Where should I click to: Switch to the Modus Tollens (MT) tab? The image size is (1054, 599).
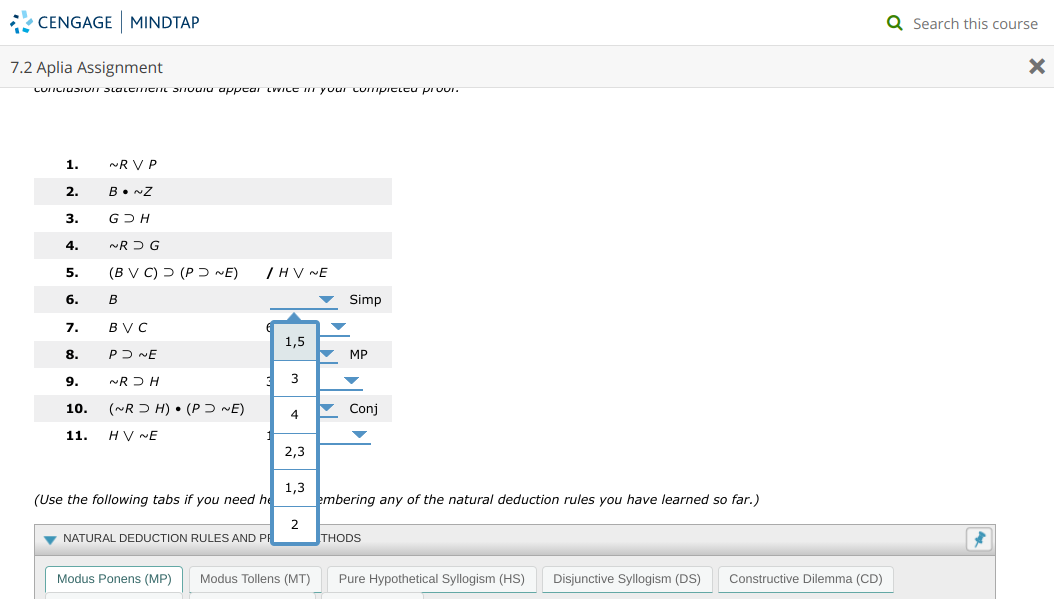coord(255,578)
